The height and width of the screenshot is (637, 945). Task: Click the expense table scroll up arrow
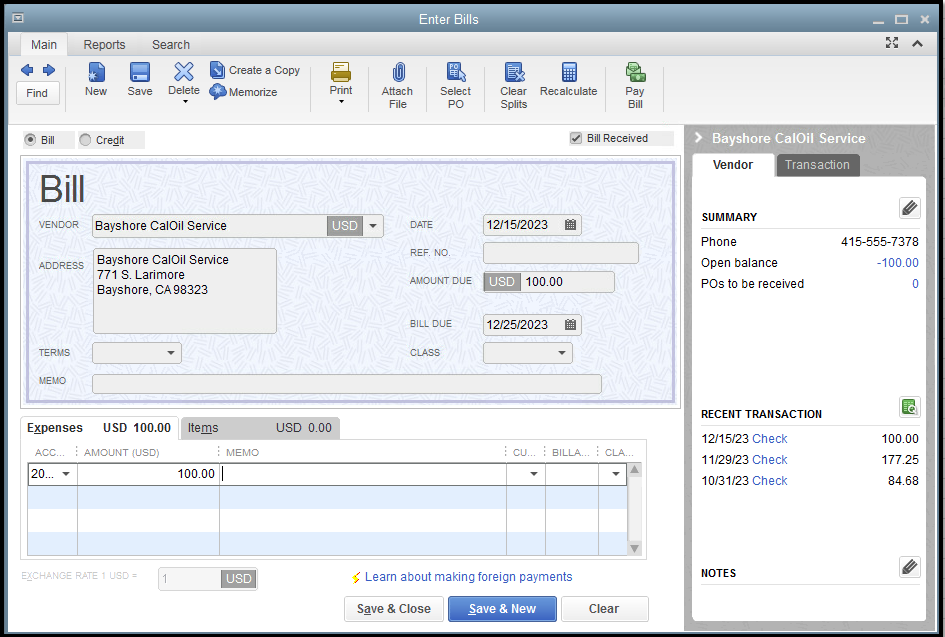[634, 469]
